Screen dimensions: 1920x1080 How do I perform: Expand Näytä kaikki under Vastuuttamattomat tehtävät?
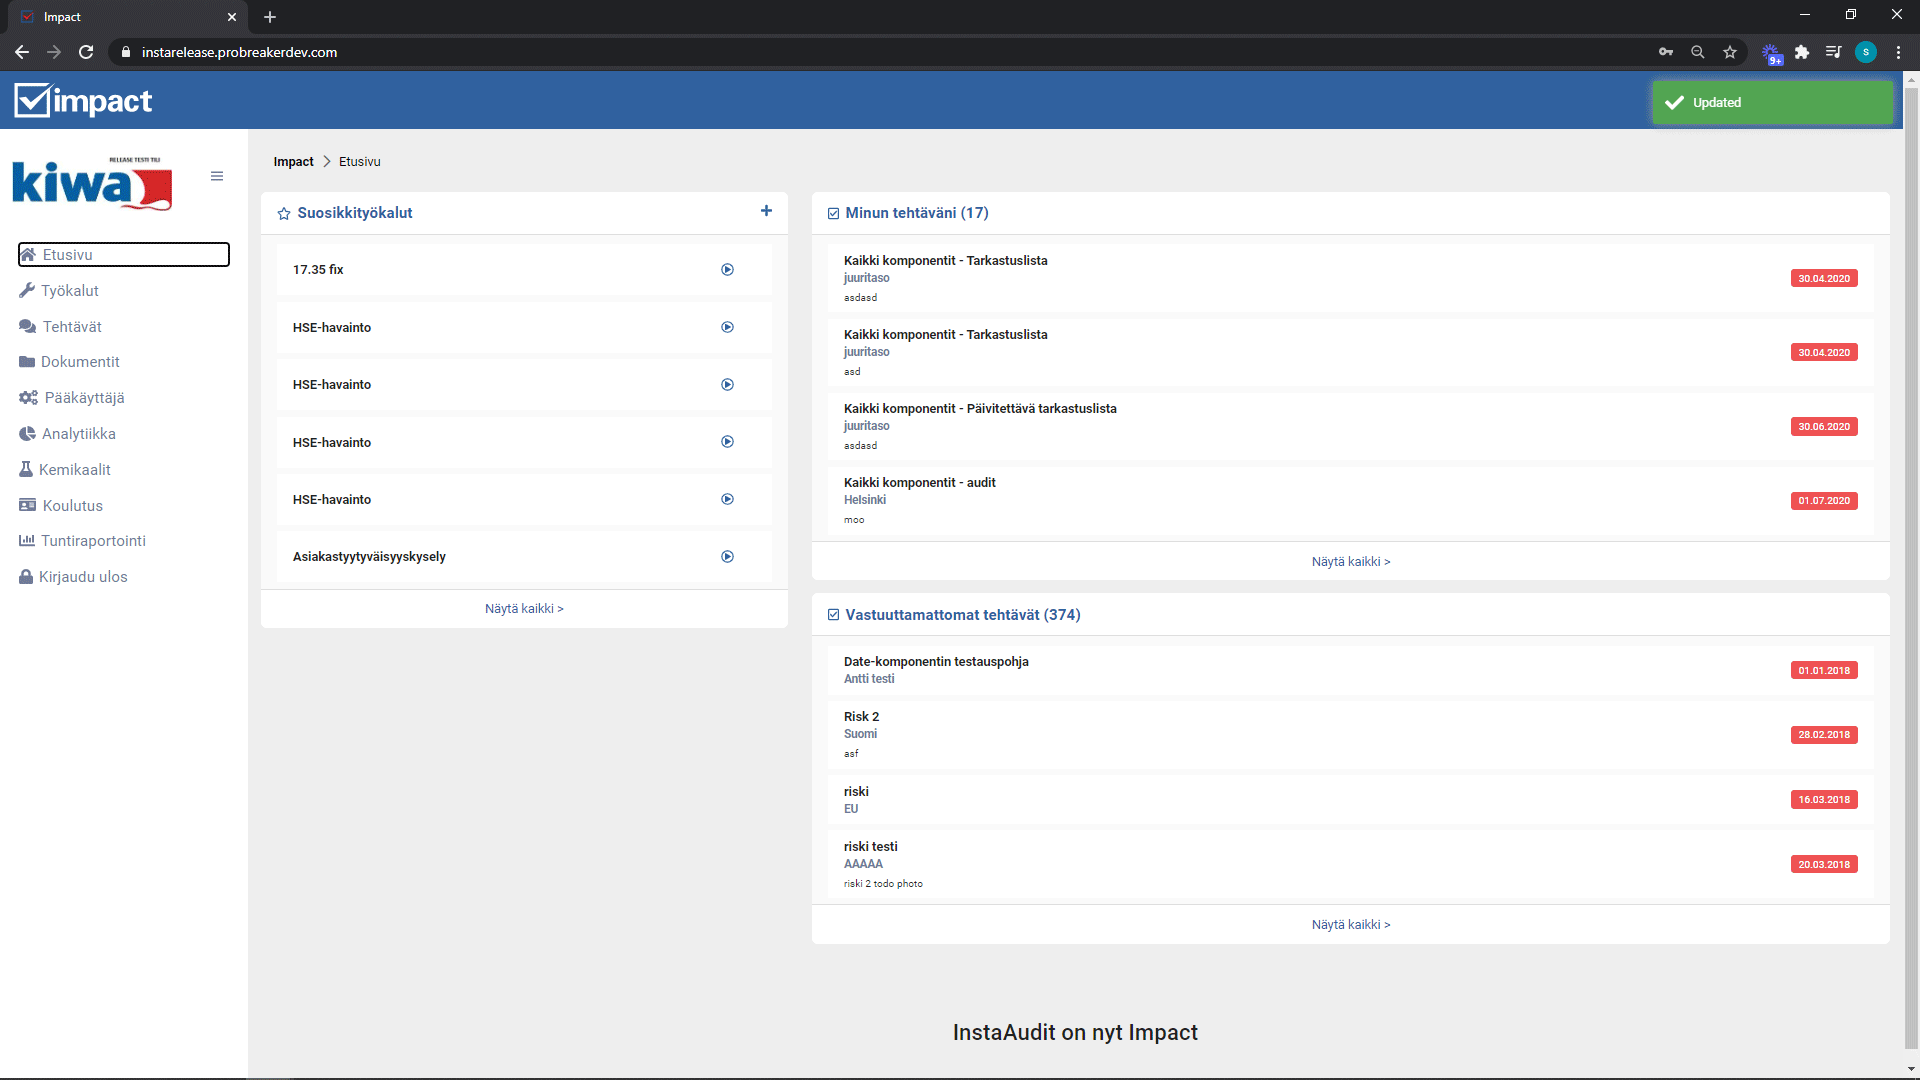(1350, 925)
